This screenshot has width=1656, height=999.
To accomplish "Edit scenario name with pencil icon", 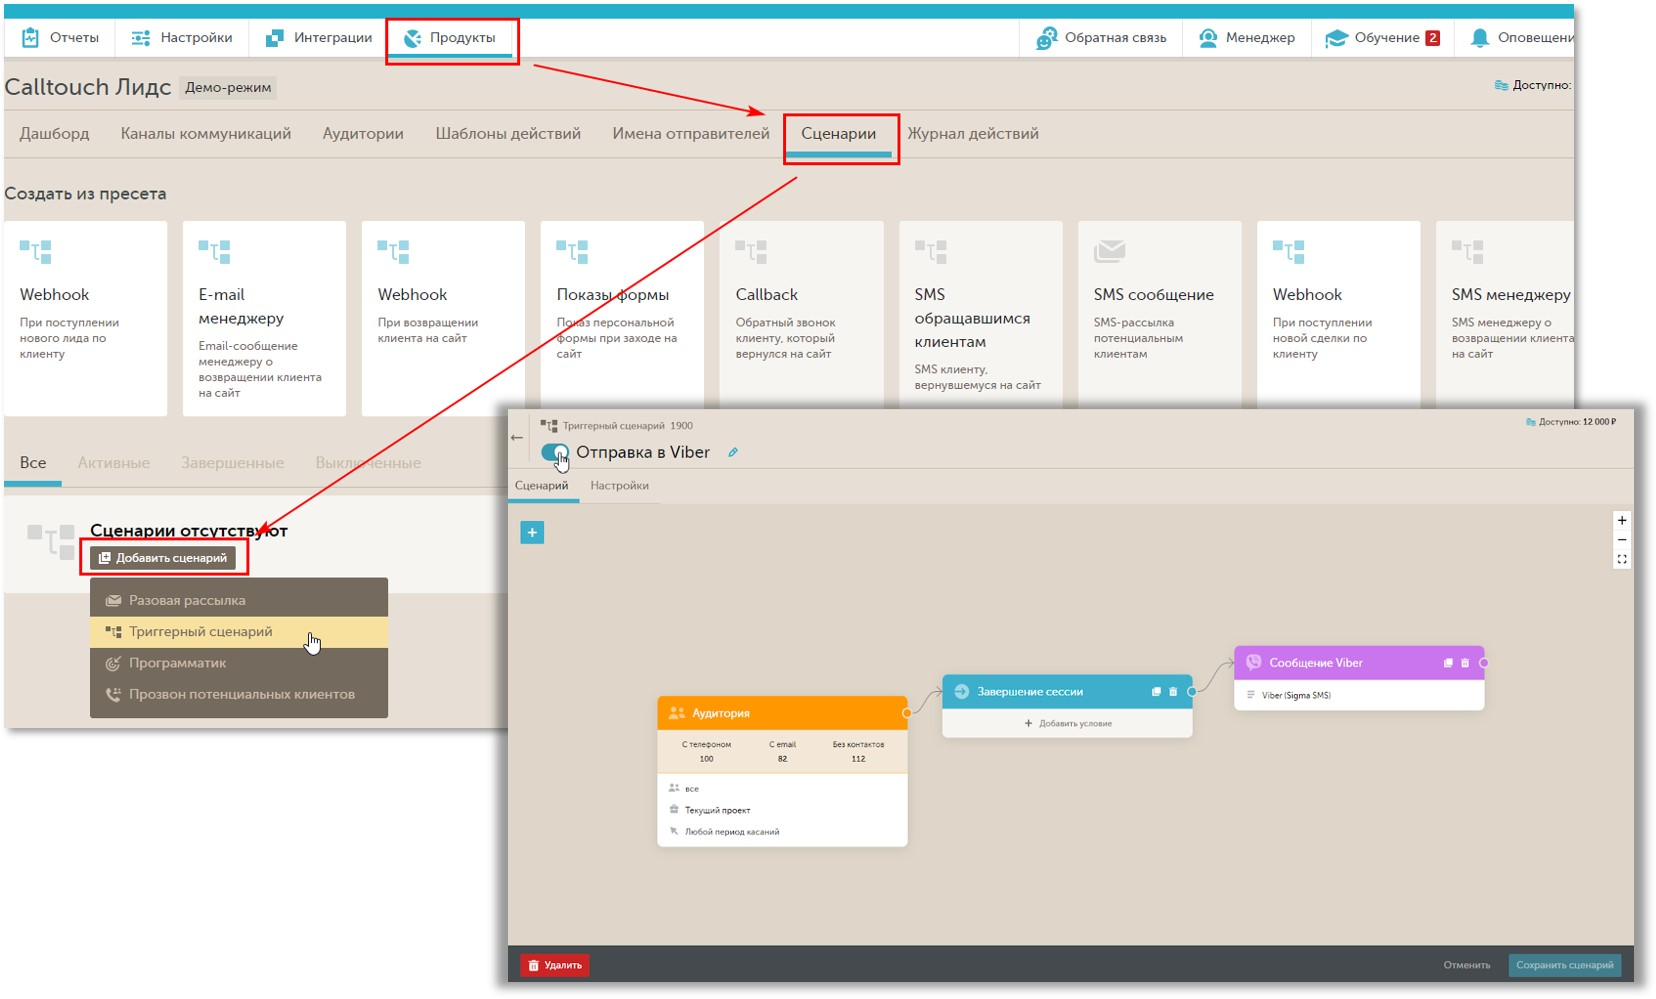I will [x=733, y=452].
